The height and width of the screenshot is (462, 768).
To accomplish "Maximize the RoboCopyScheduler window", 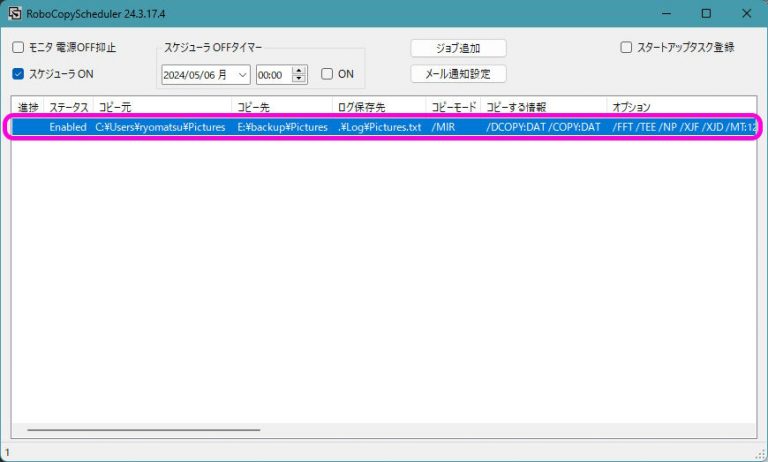I will pyautogui.click(x=706, y=13).
